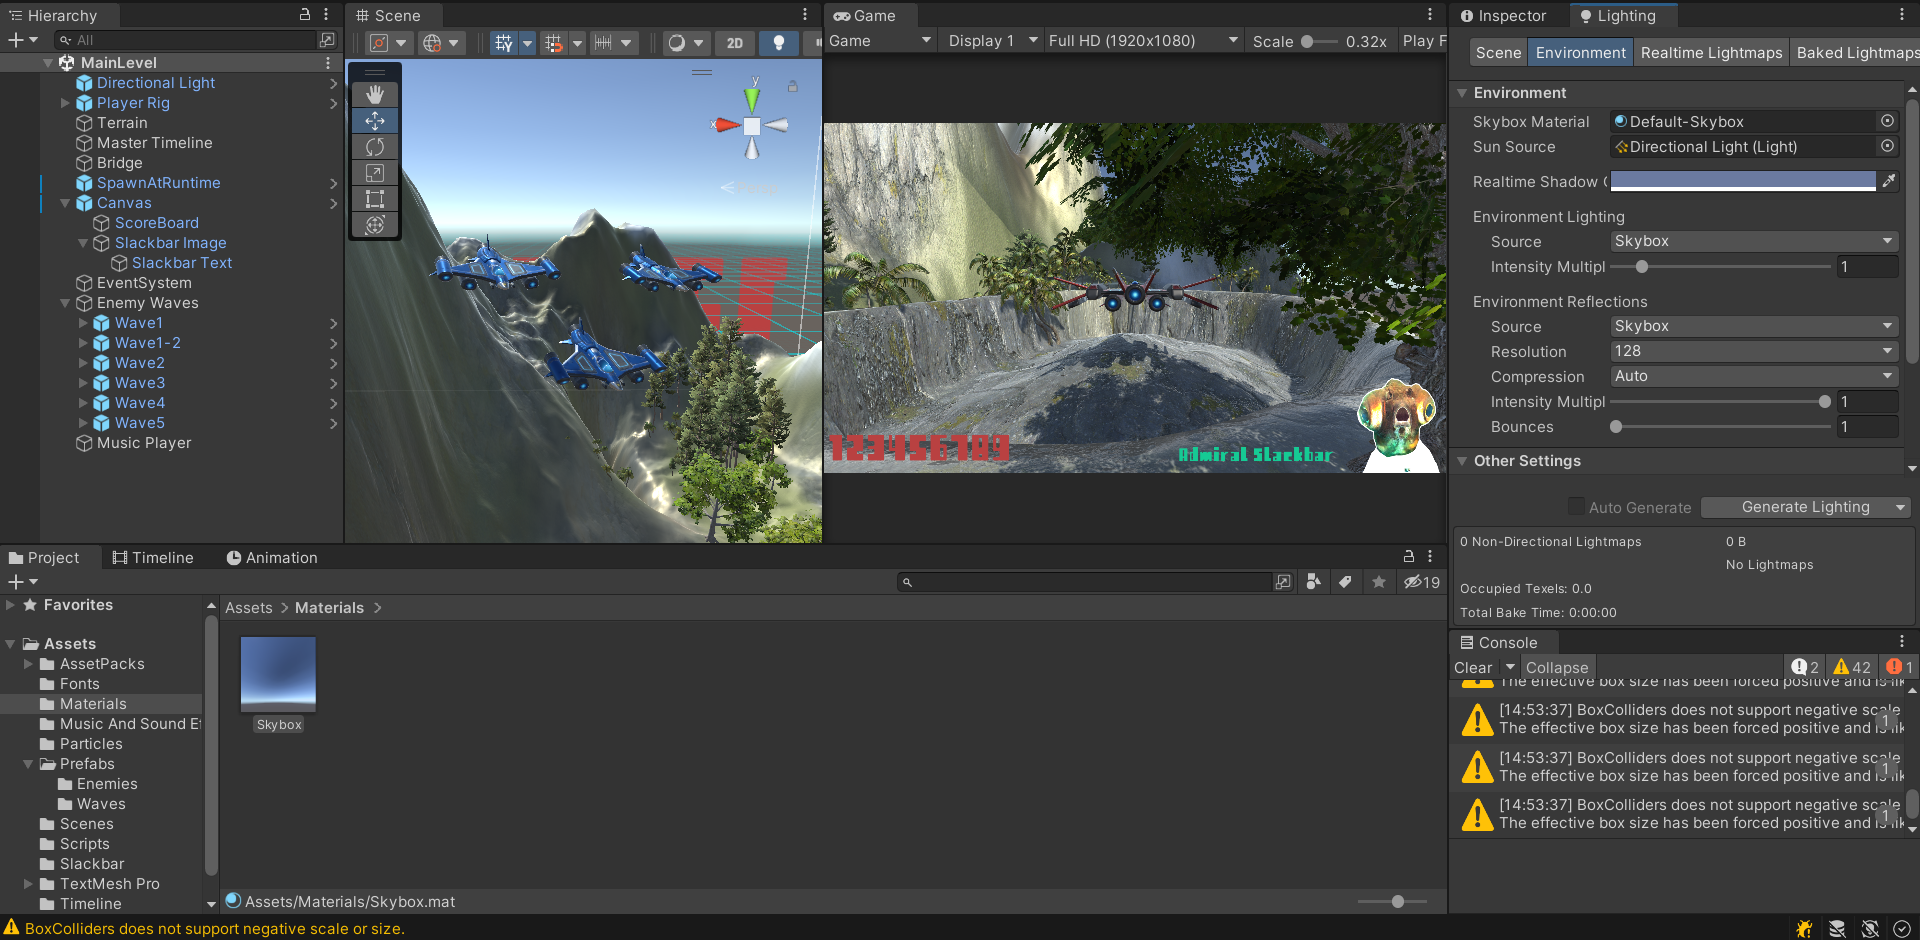Select the Skybox material thumbnail
This screenshot has width=1920, height=940.
tap(278, 673)
